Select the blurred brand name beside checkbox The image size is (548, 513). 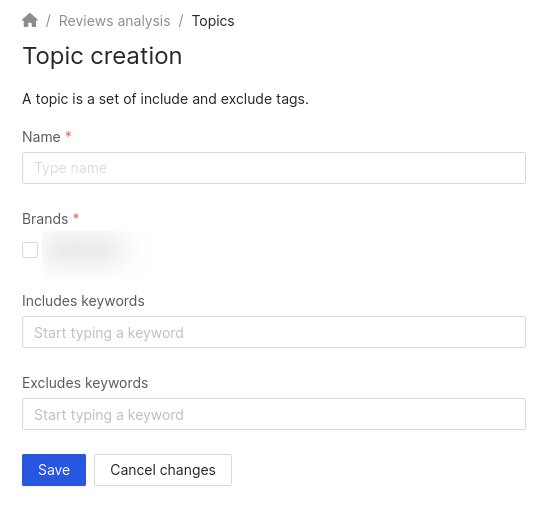[x=94, y=250]
